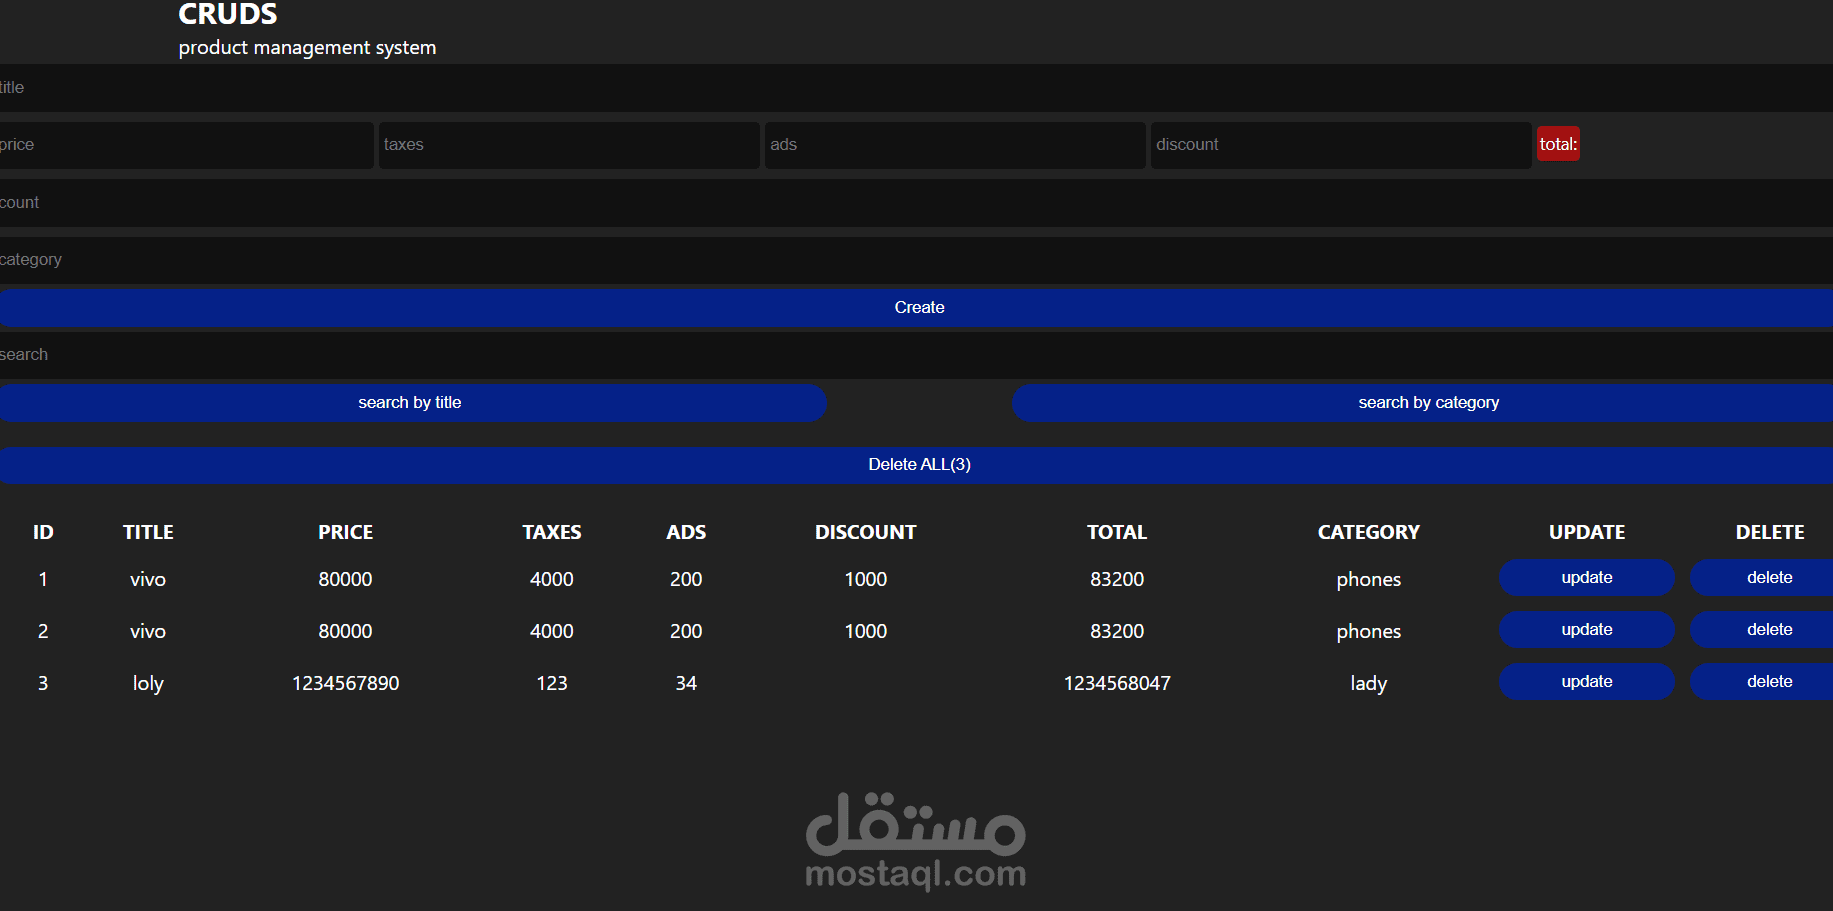The height and width of the screenshot is (911, 1833).
Task: Click the DELETE column header
Action: [1770, 532]
